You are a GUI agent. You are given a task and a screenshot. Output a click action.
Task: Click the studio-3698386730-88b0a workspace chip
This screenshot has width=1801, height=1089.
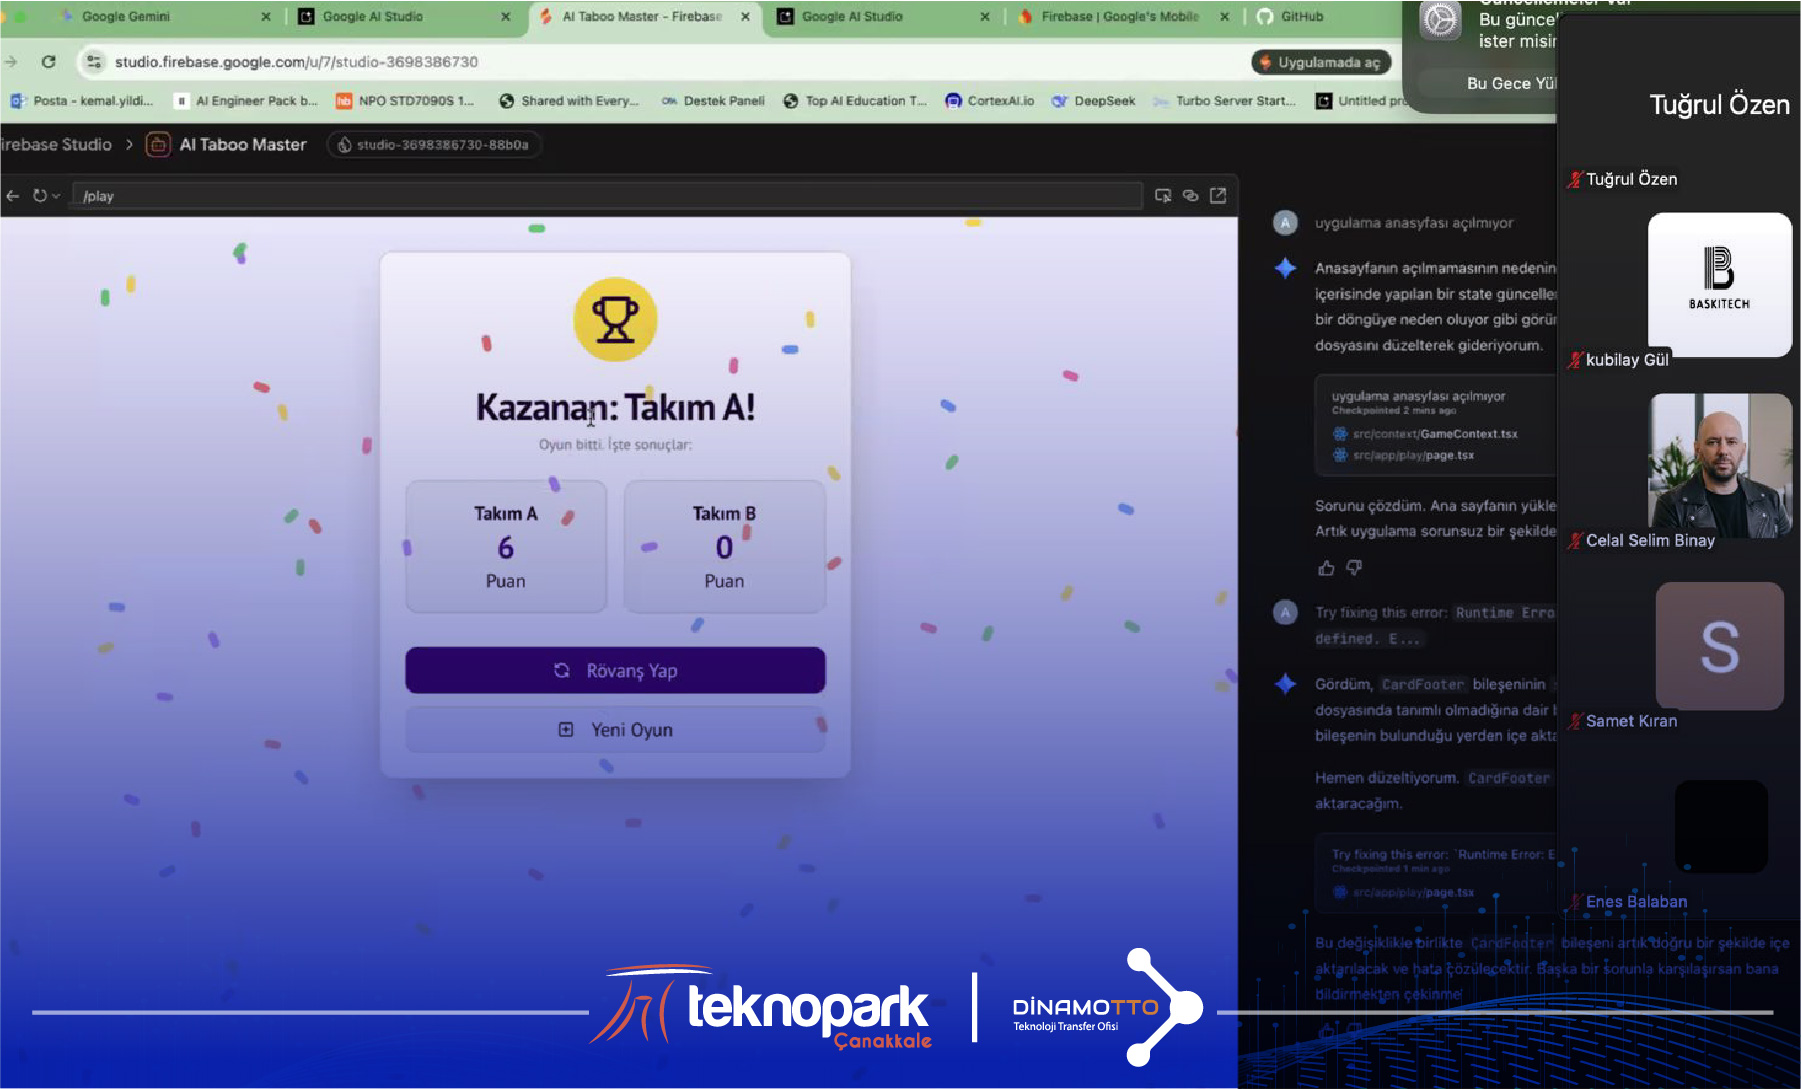click(433, 145)
